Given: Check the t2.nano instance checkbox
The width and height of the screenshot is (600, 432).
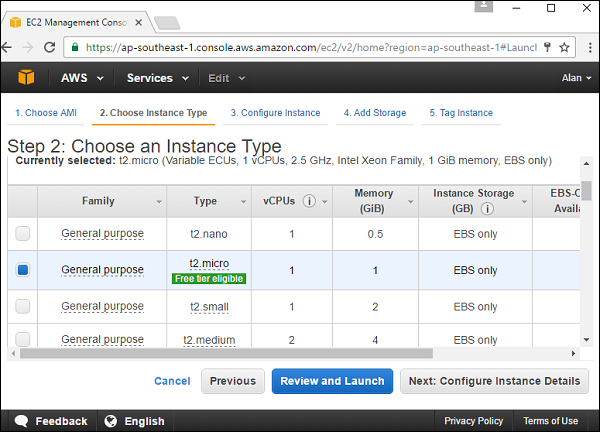Looking at the screenshot, I should (x=23, y=234).
